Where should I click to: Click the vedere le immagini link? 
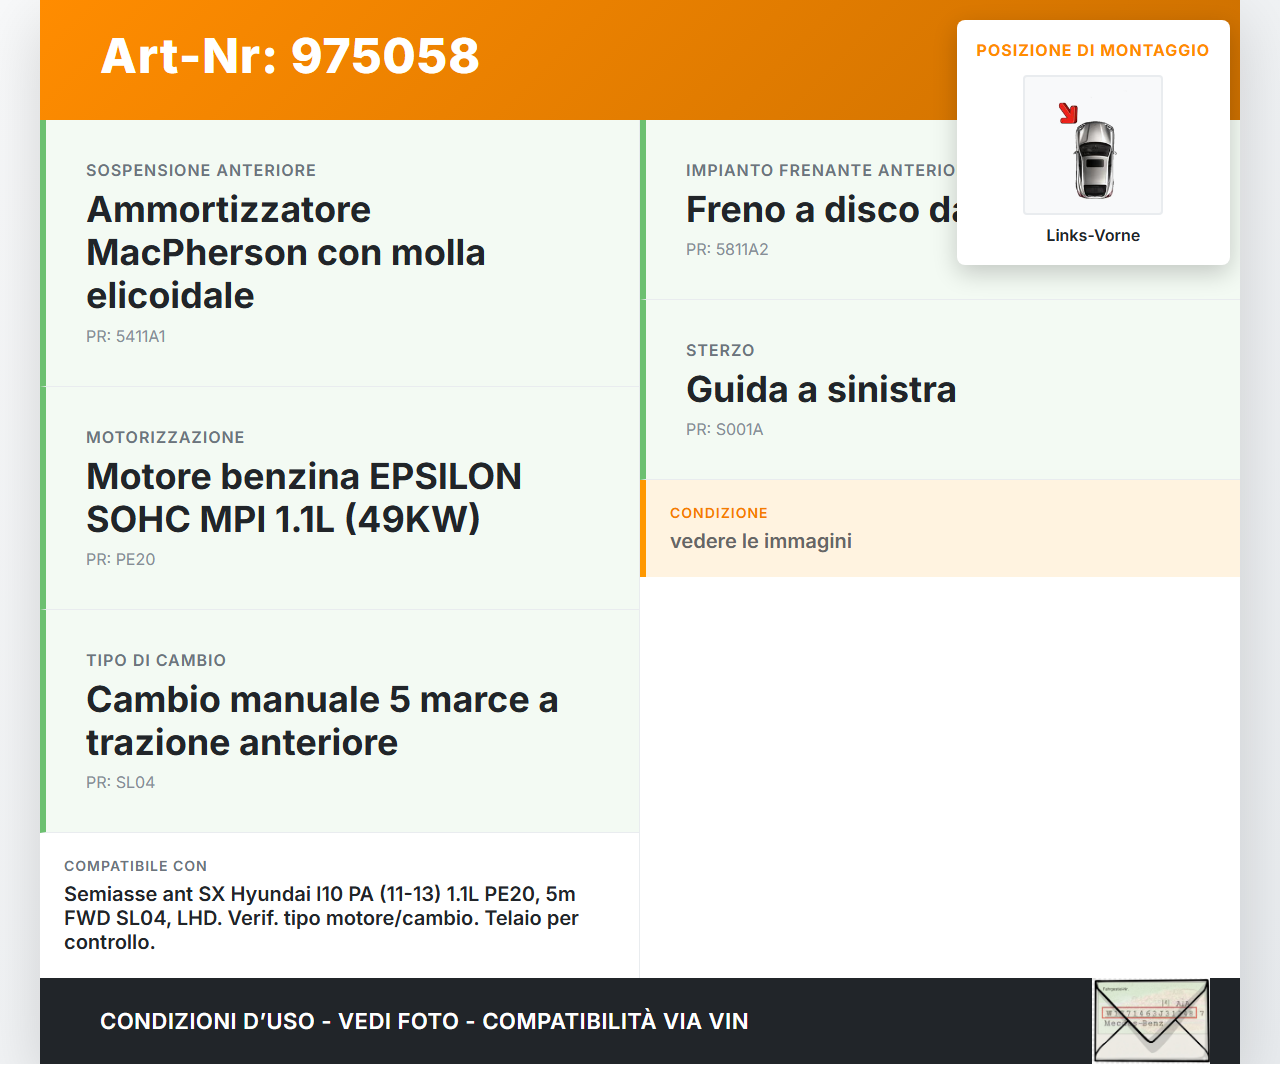tap(760, 540)
